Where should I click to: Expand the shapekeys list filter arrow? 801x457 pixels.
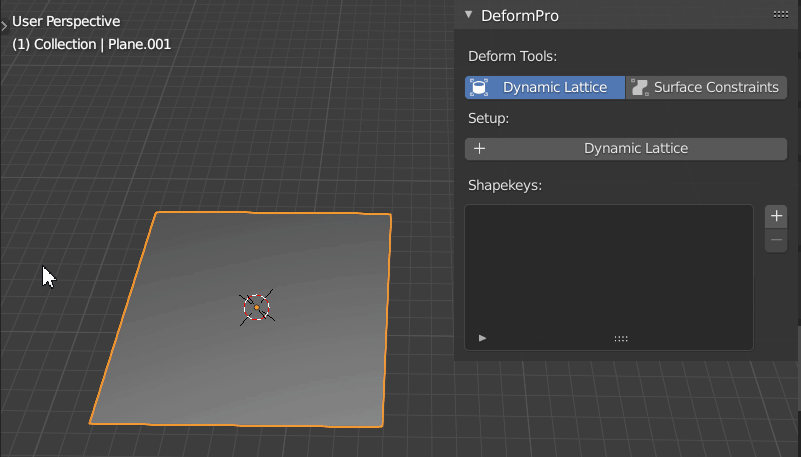(482, 338)
